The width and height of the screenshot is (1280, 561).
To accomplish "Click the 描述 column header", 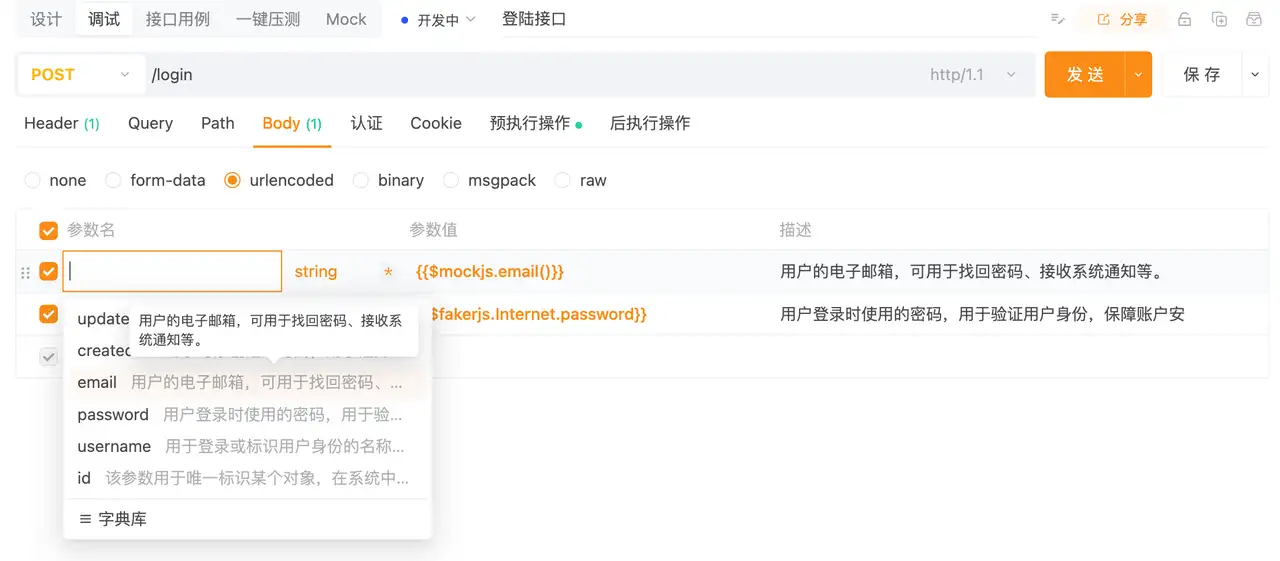I will click(x=795, y=230).
